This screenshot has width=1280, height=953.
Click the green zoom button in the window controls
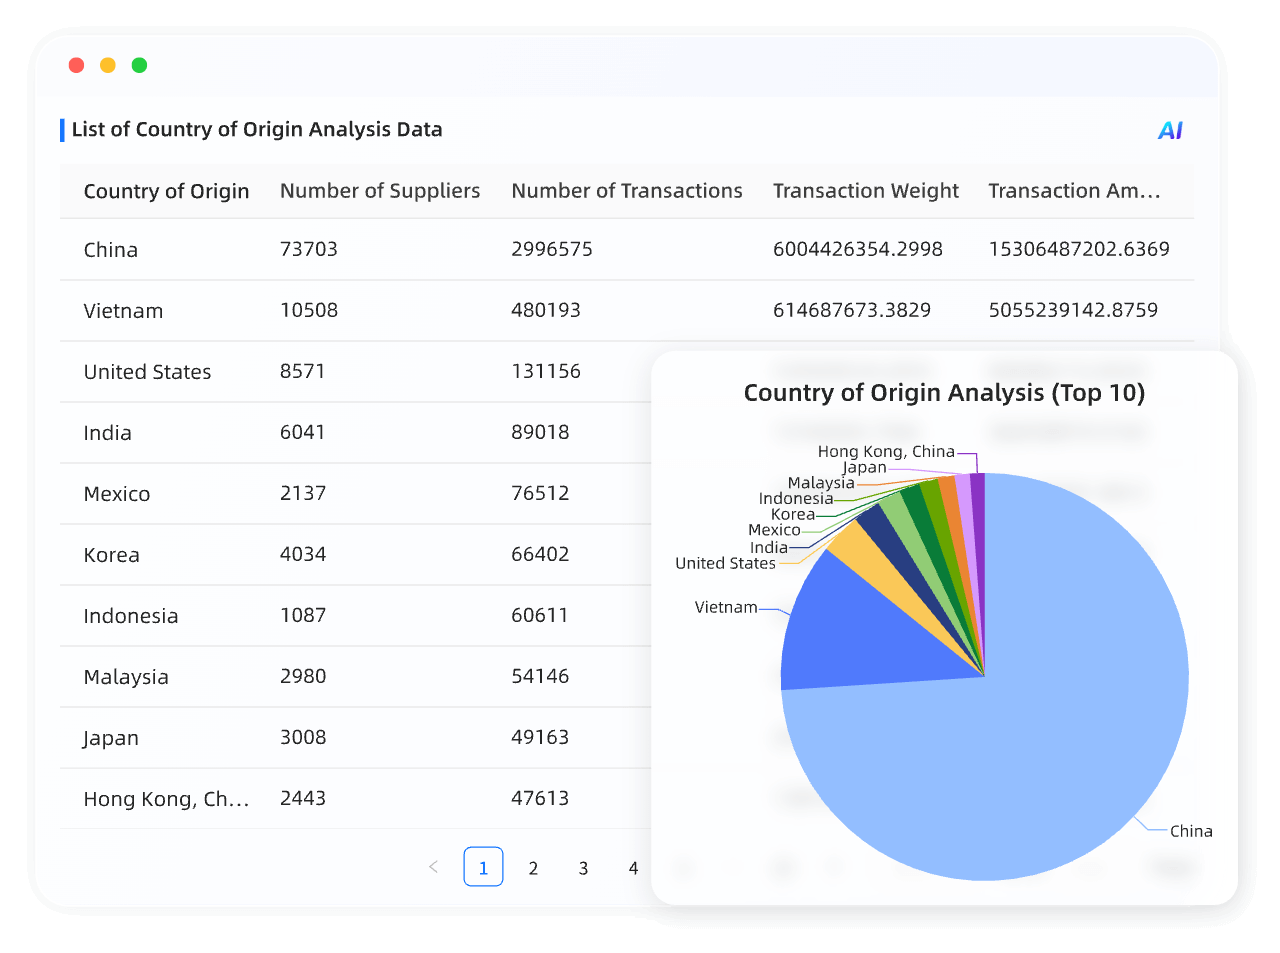click(x=139, y=64)
